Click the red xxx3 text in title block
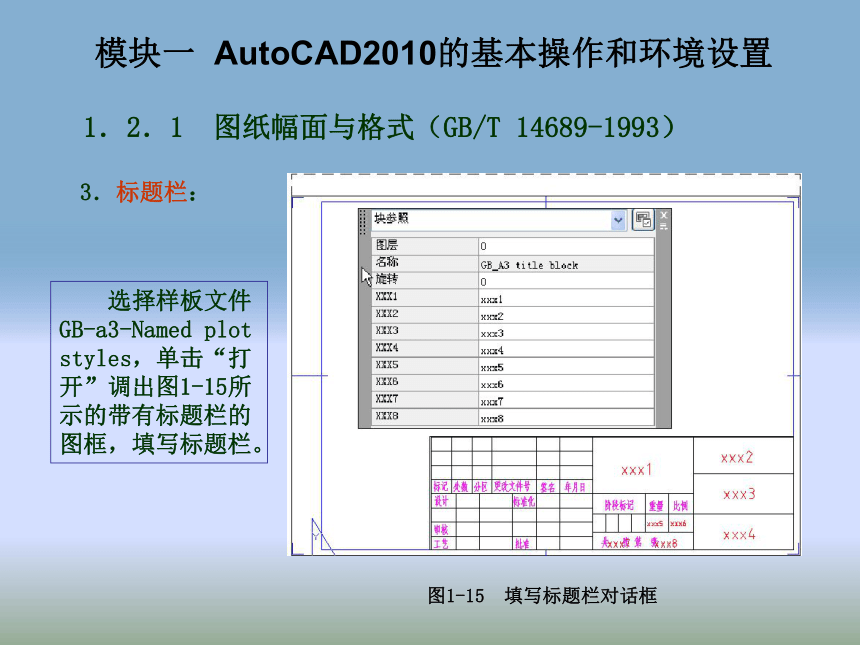This screenshot has height=645, width=860. 739,494
